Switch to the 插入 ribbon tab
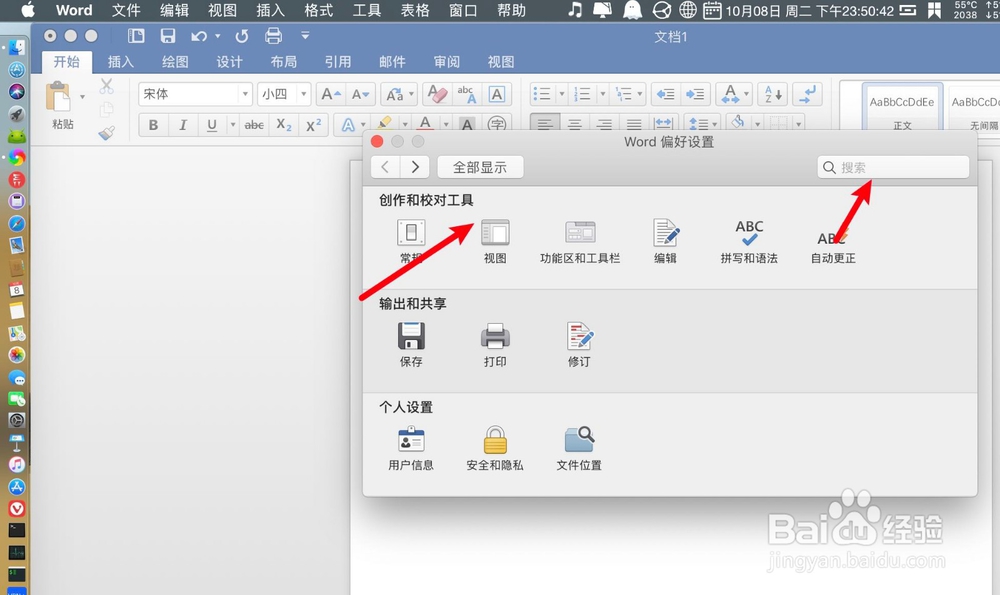This screenshot has height=595, width=1000. [121, 62]
